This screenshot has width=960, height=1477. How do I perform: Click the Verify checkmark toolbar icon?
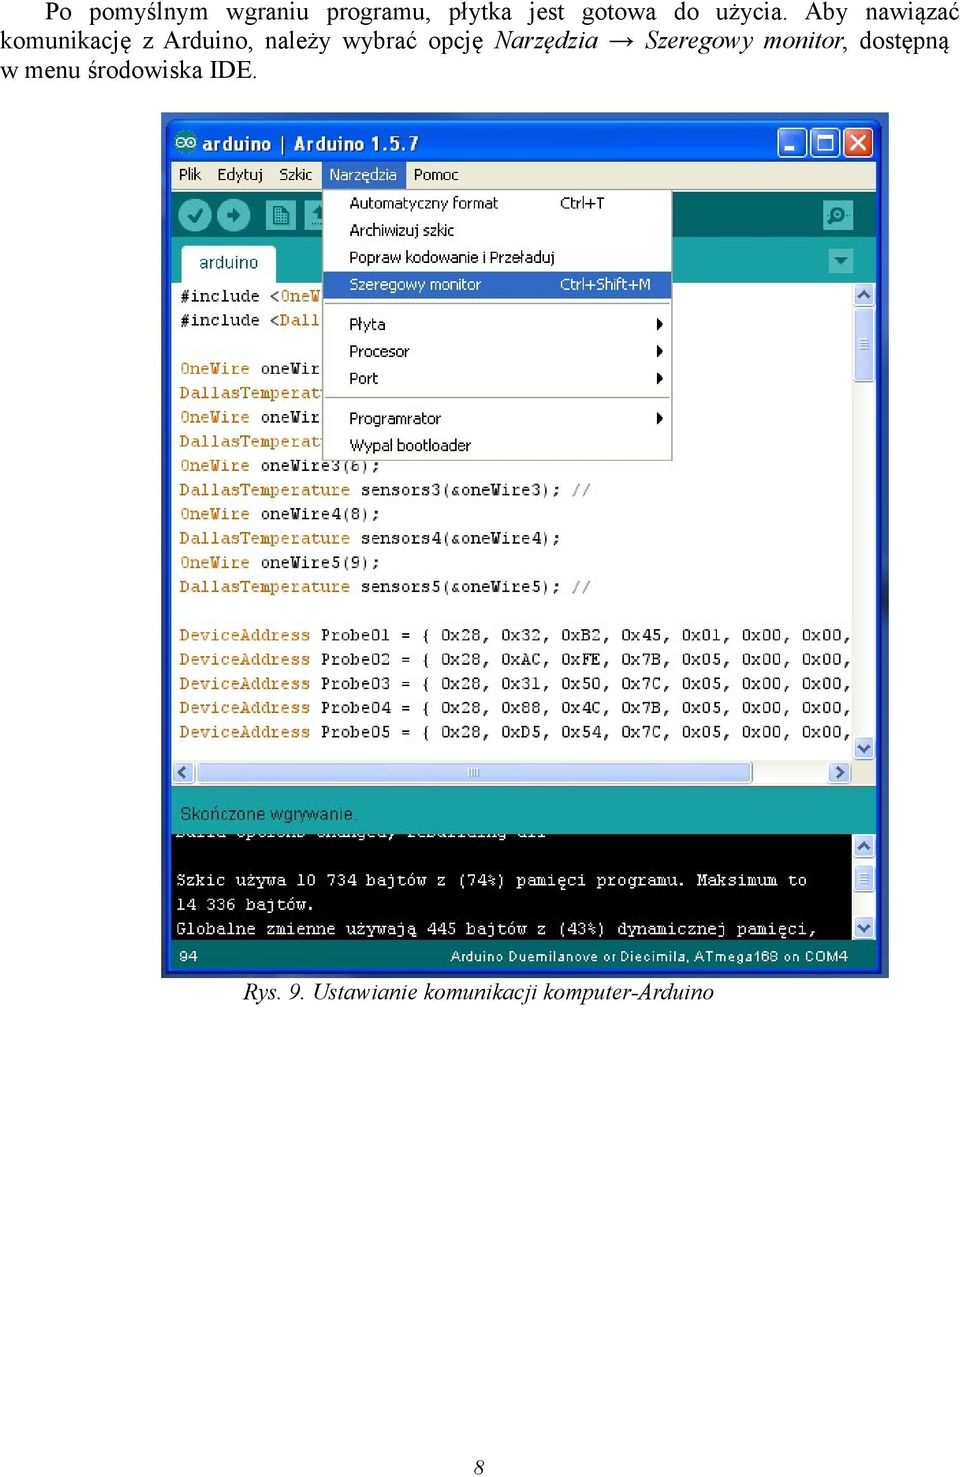(x=195, y=214)
